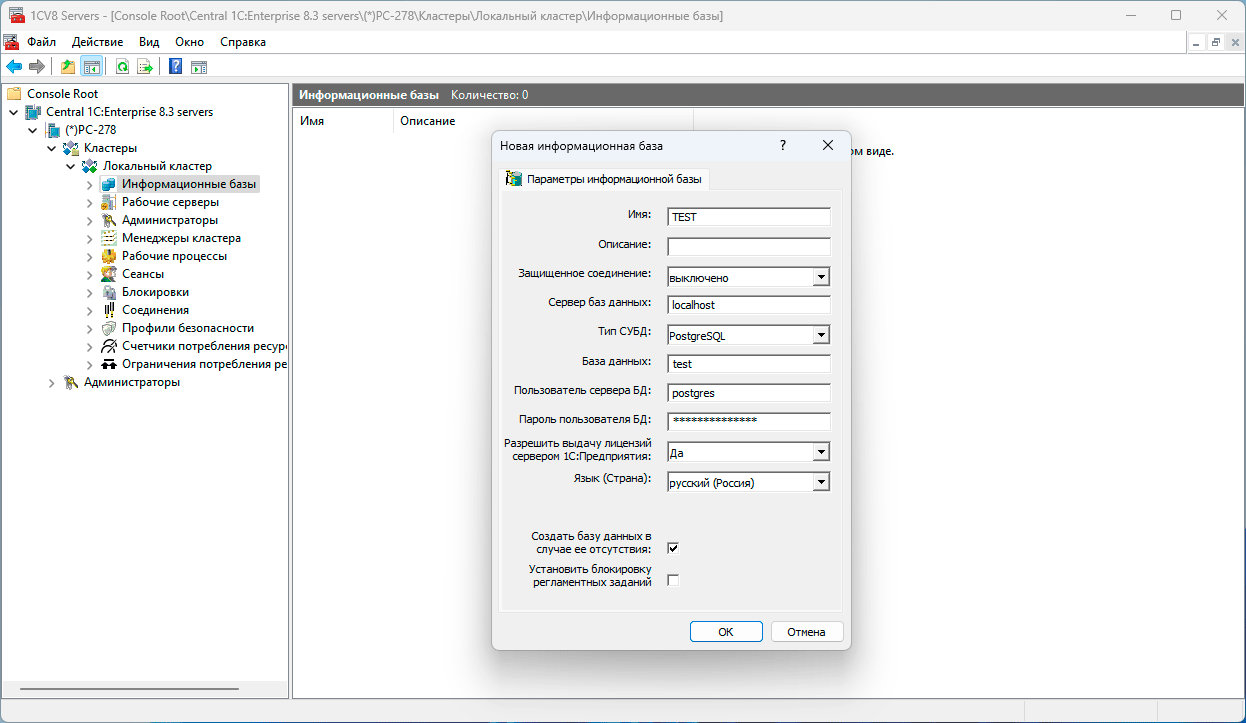1246x723 pixels.
Task: Open the 'Тип СУБД' dropdown
Action: (820, 336)
